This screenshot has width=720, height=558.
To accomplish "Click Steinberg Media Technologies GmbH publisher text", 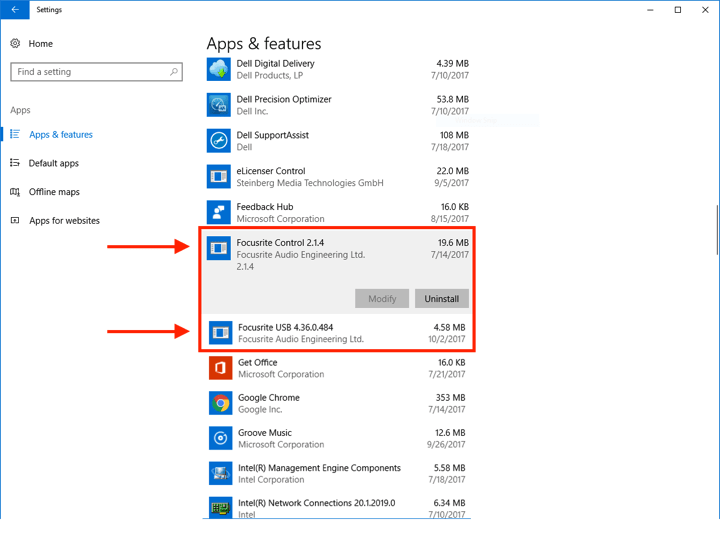I will pos(310,183).
